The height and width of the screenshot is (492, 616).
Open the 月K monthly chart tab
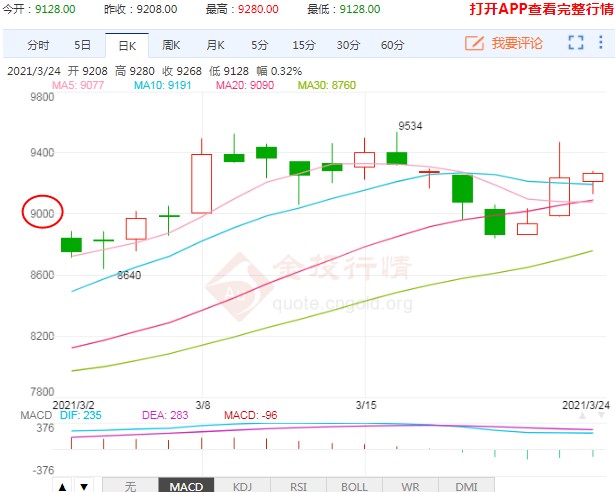(215, 45)
